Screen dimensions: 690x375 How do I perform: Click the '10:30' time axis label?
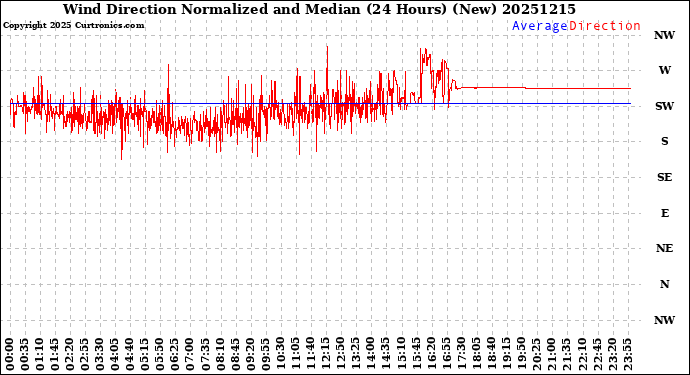(x=280, y=355)
